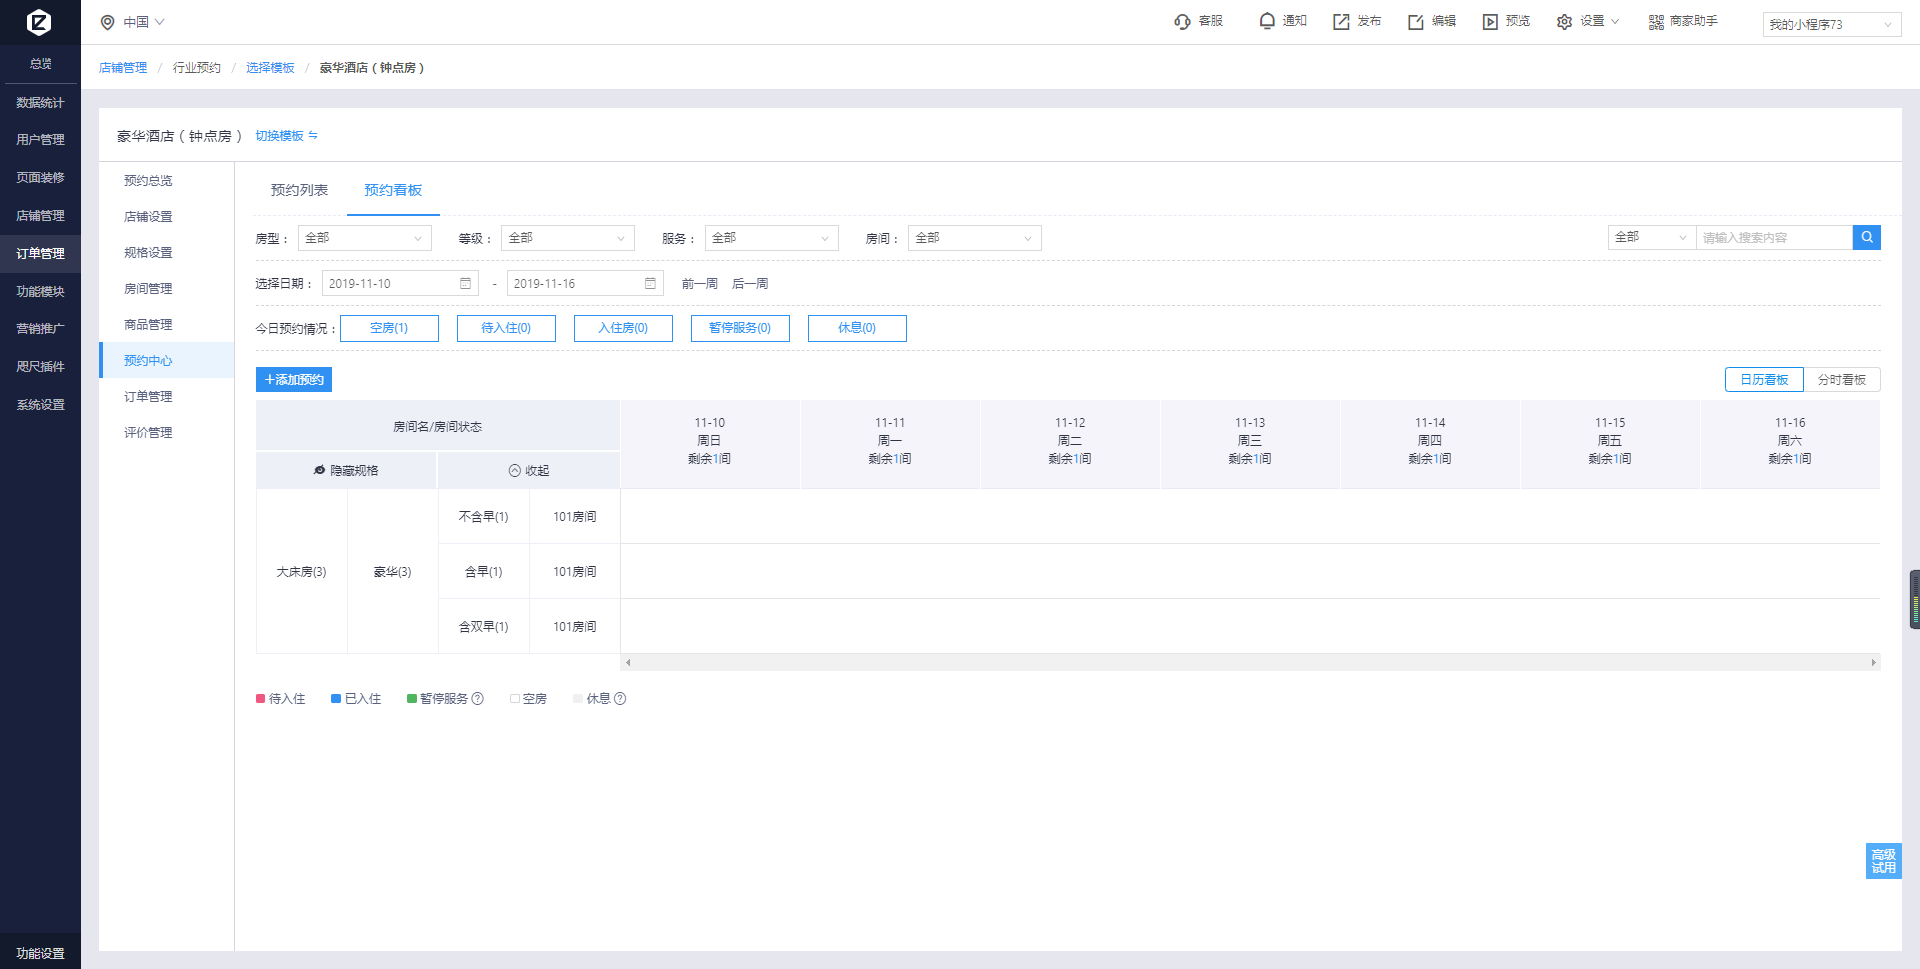Click the 高级试用 floating badge
Image resolution: width=1920 pixels, height=969 pixels.
tap(1884, 861)
